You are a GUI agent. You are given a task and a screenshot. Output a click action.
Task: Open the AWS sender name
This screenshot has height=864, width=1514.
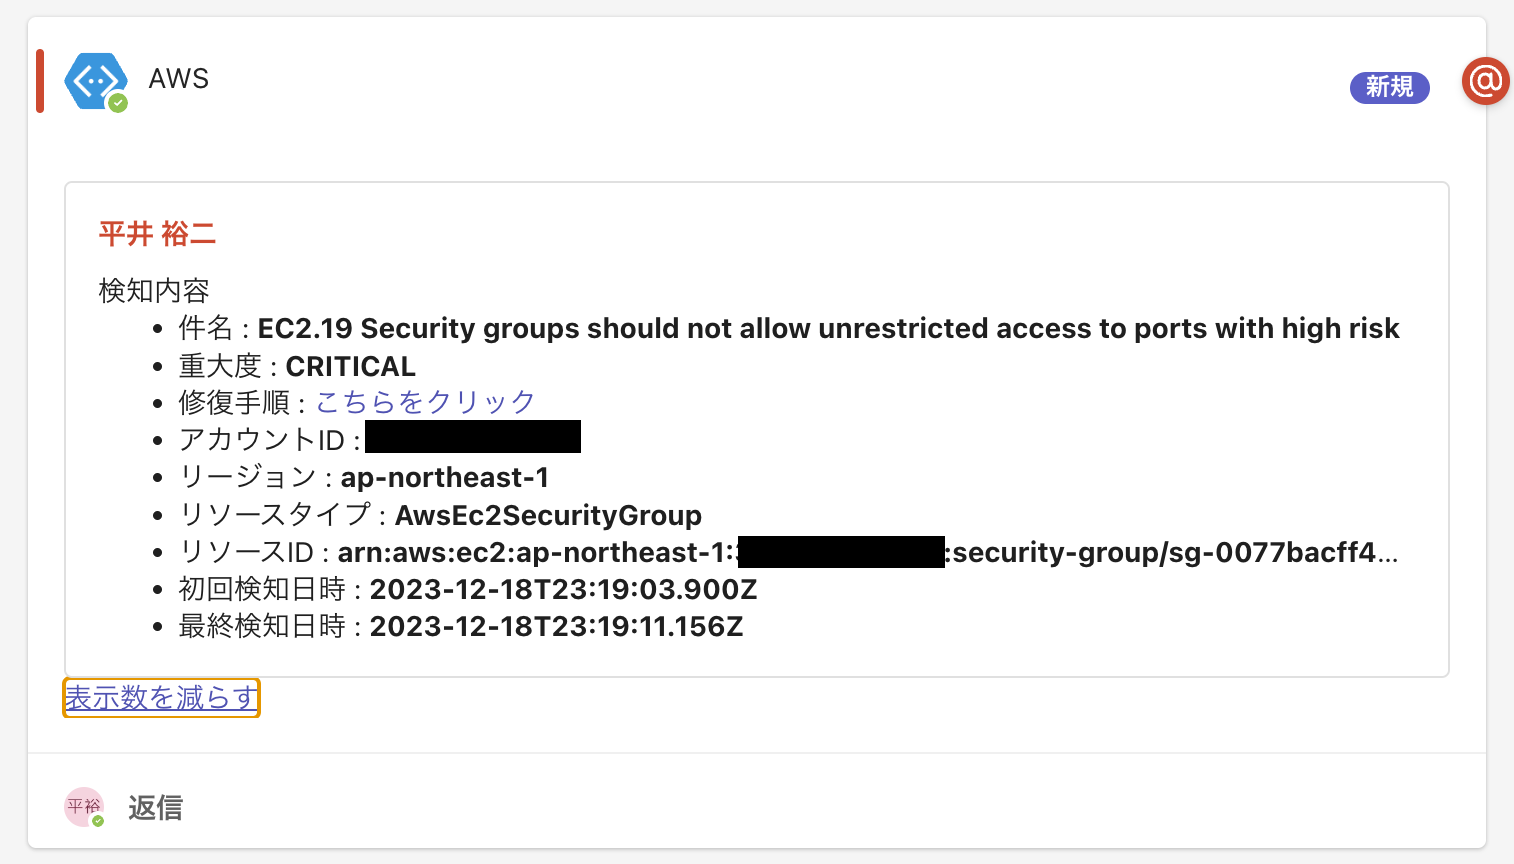pos(179,79)
